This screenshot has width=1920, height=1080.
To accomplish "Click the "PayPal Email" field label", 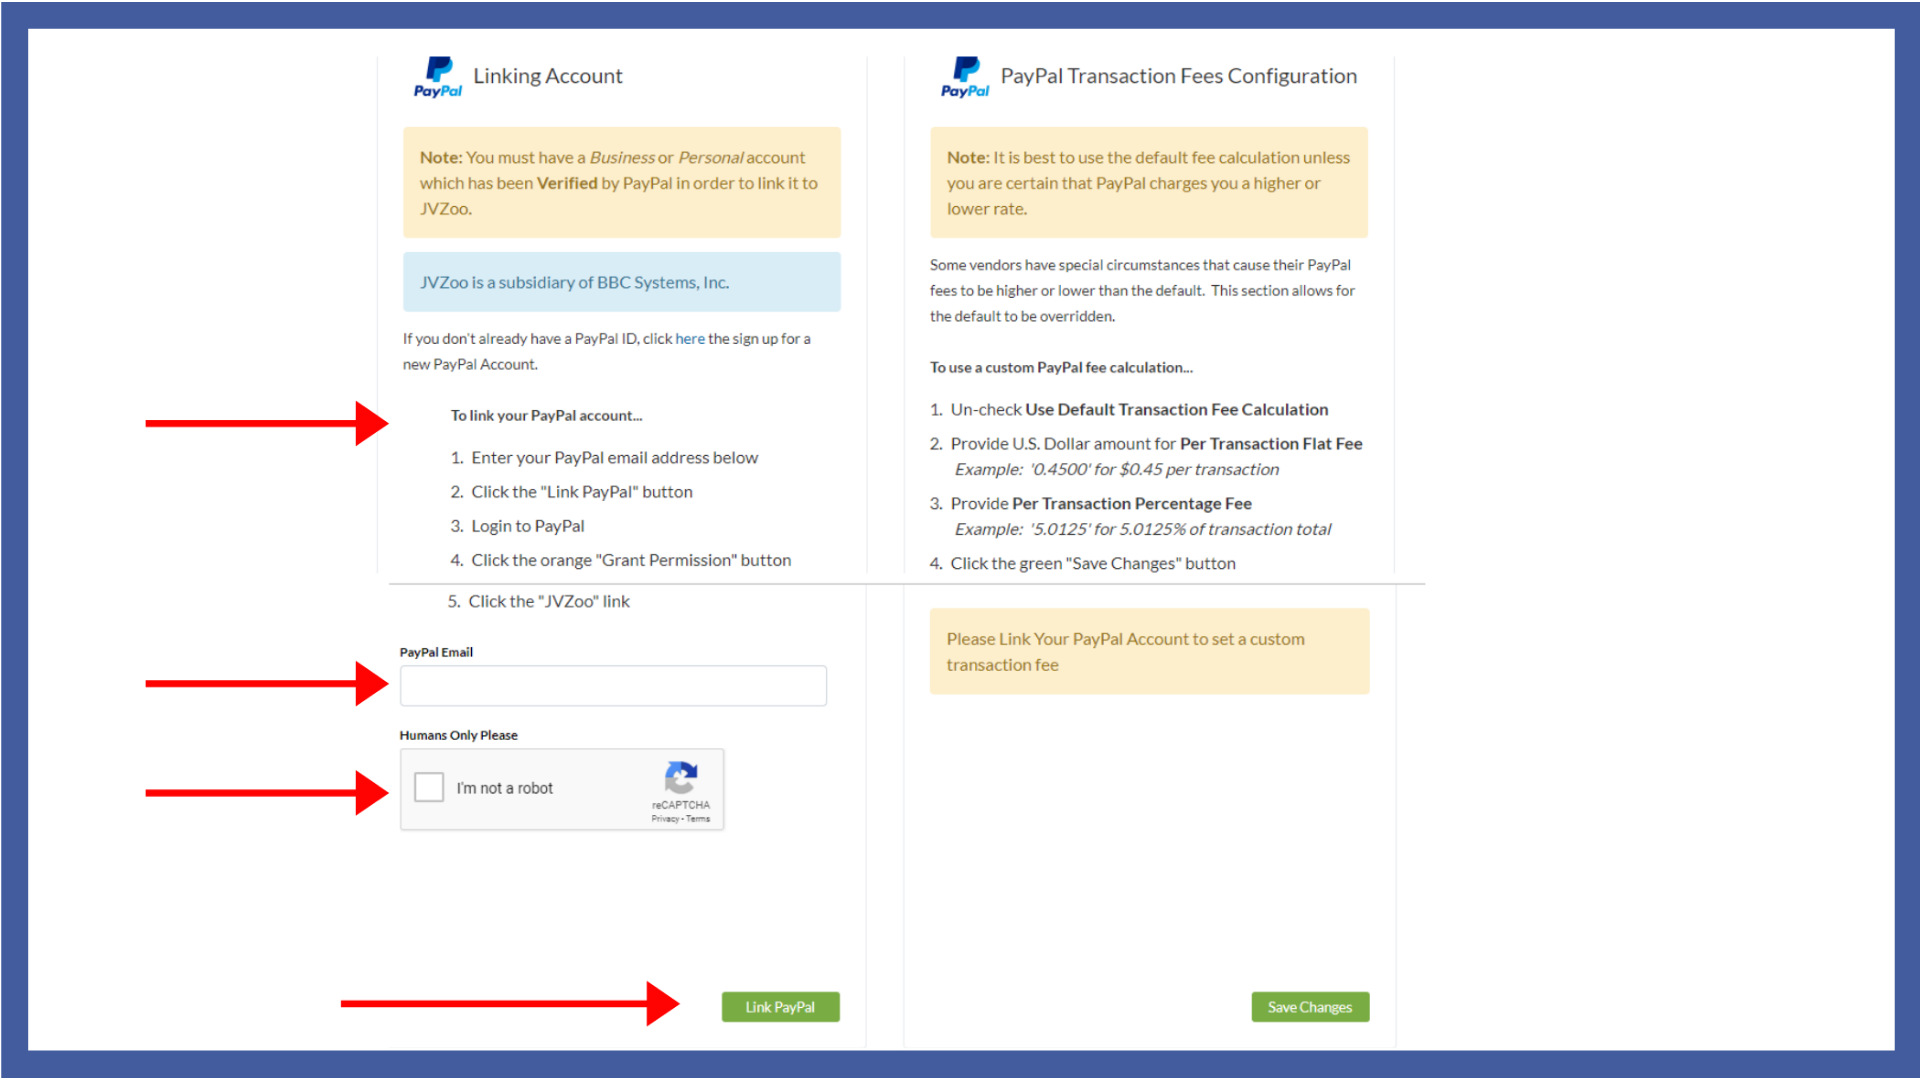I will pyautogui.click(x=436, y=652).
